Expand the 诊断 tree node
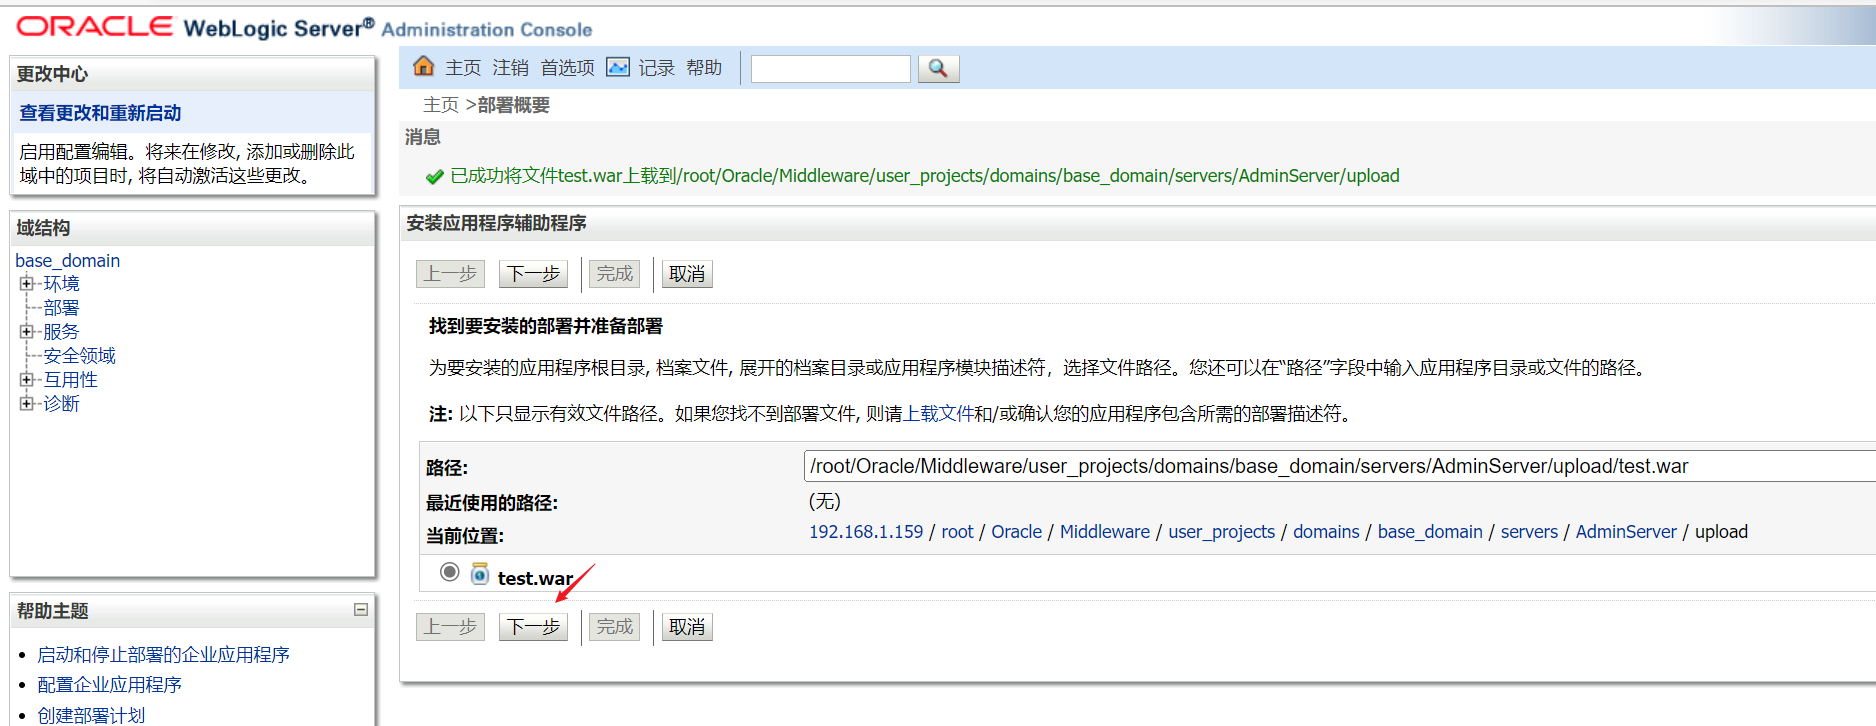 26,403
